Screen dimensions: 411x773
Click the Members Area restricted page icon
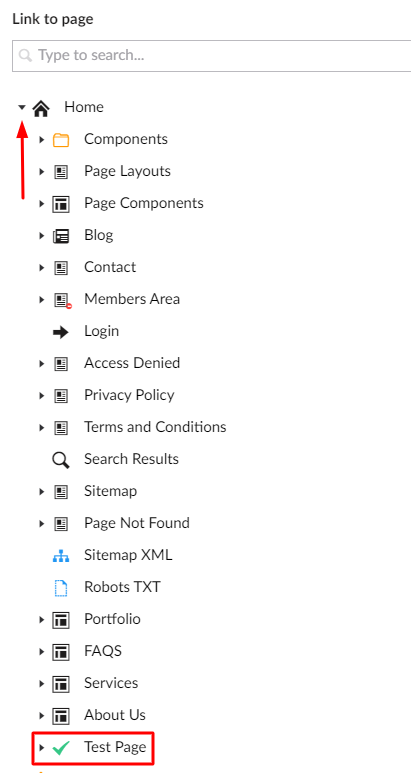[62, 300]
